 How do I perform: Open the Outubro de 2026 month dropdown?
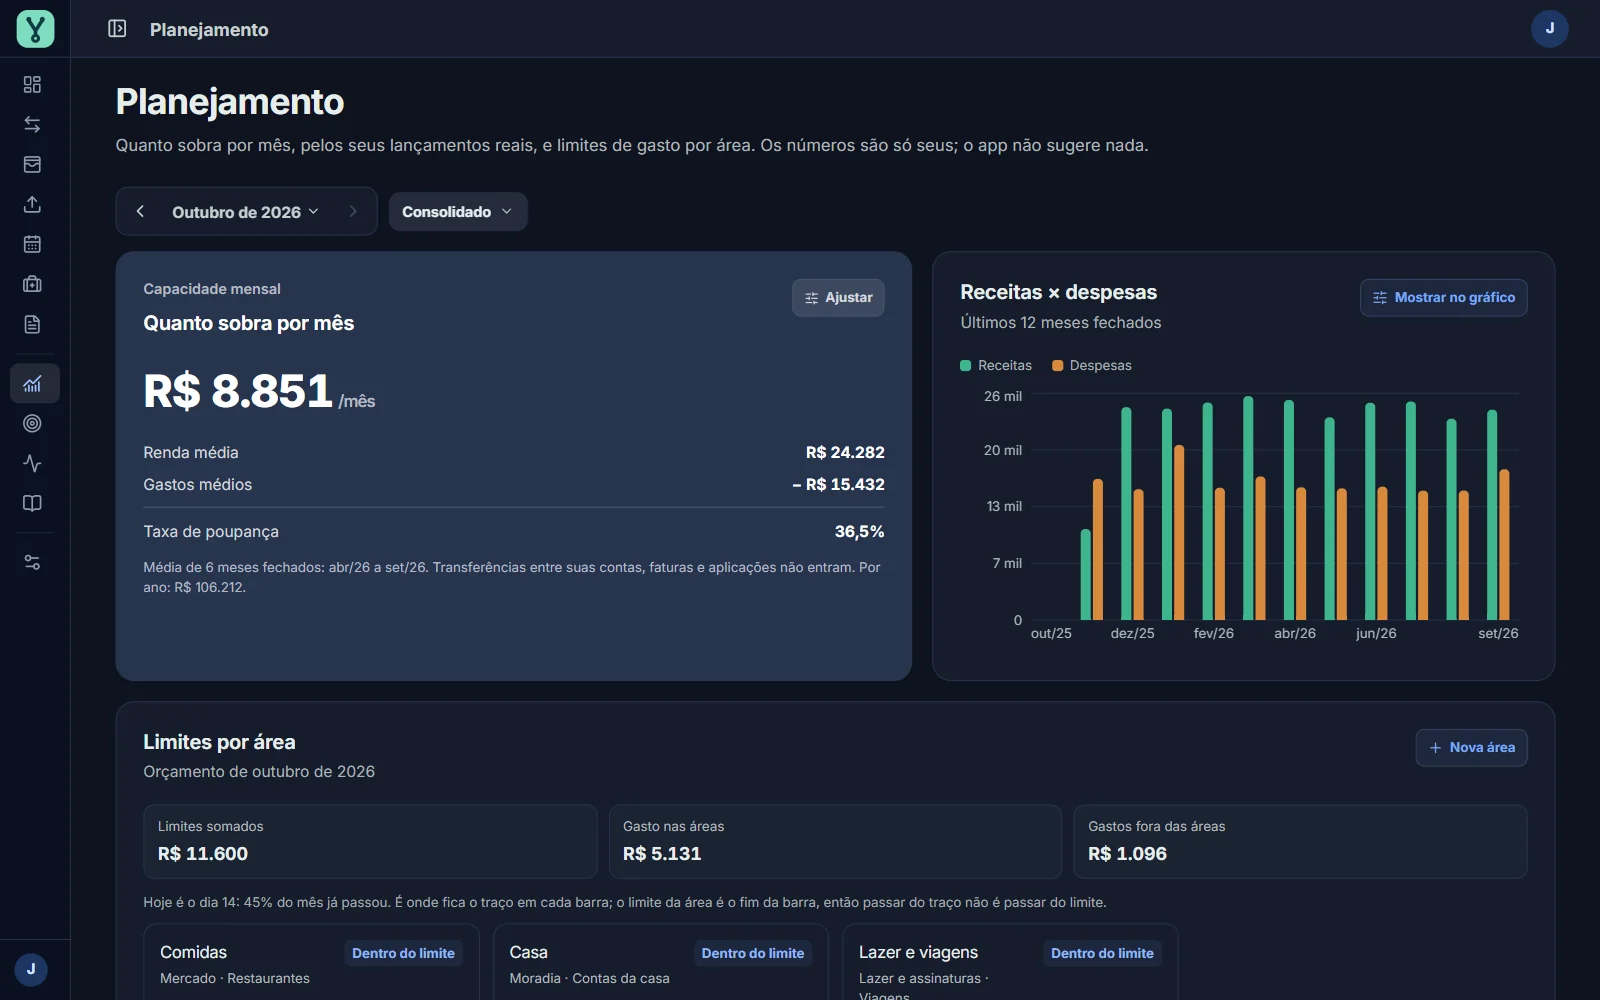coord(245,212)
